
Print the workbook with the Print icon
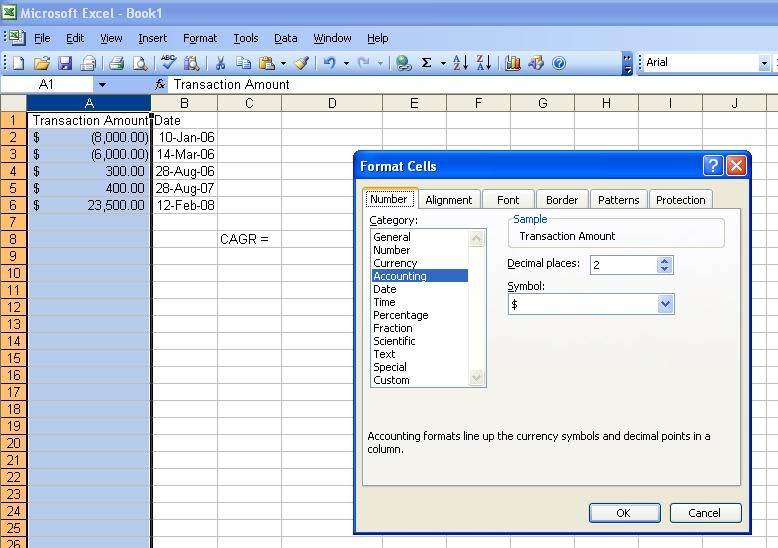117,63
